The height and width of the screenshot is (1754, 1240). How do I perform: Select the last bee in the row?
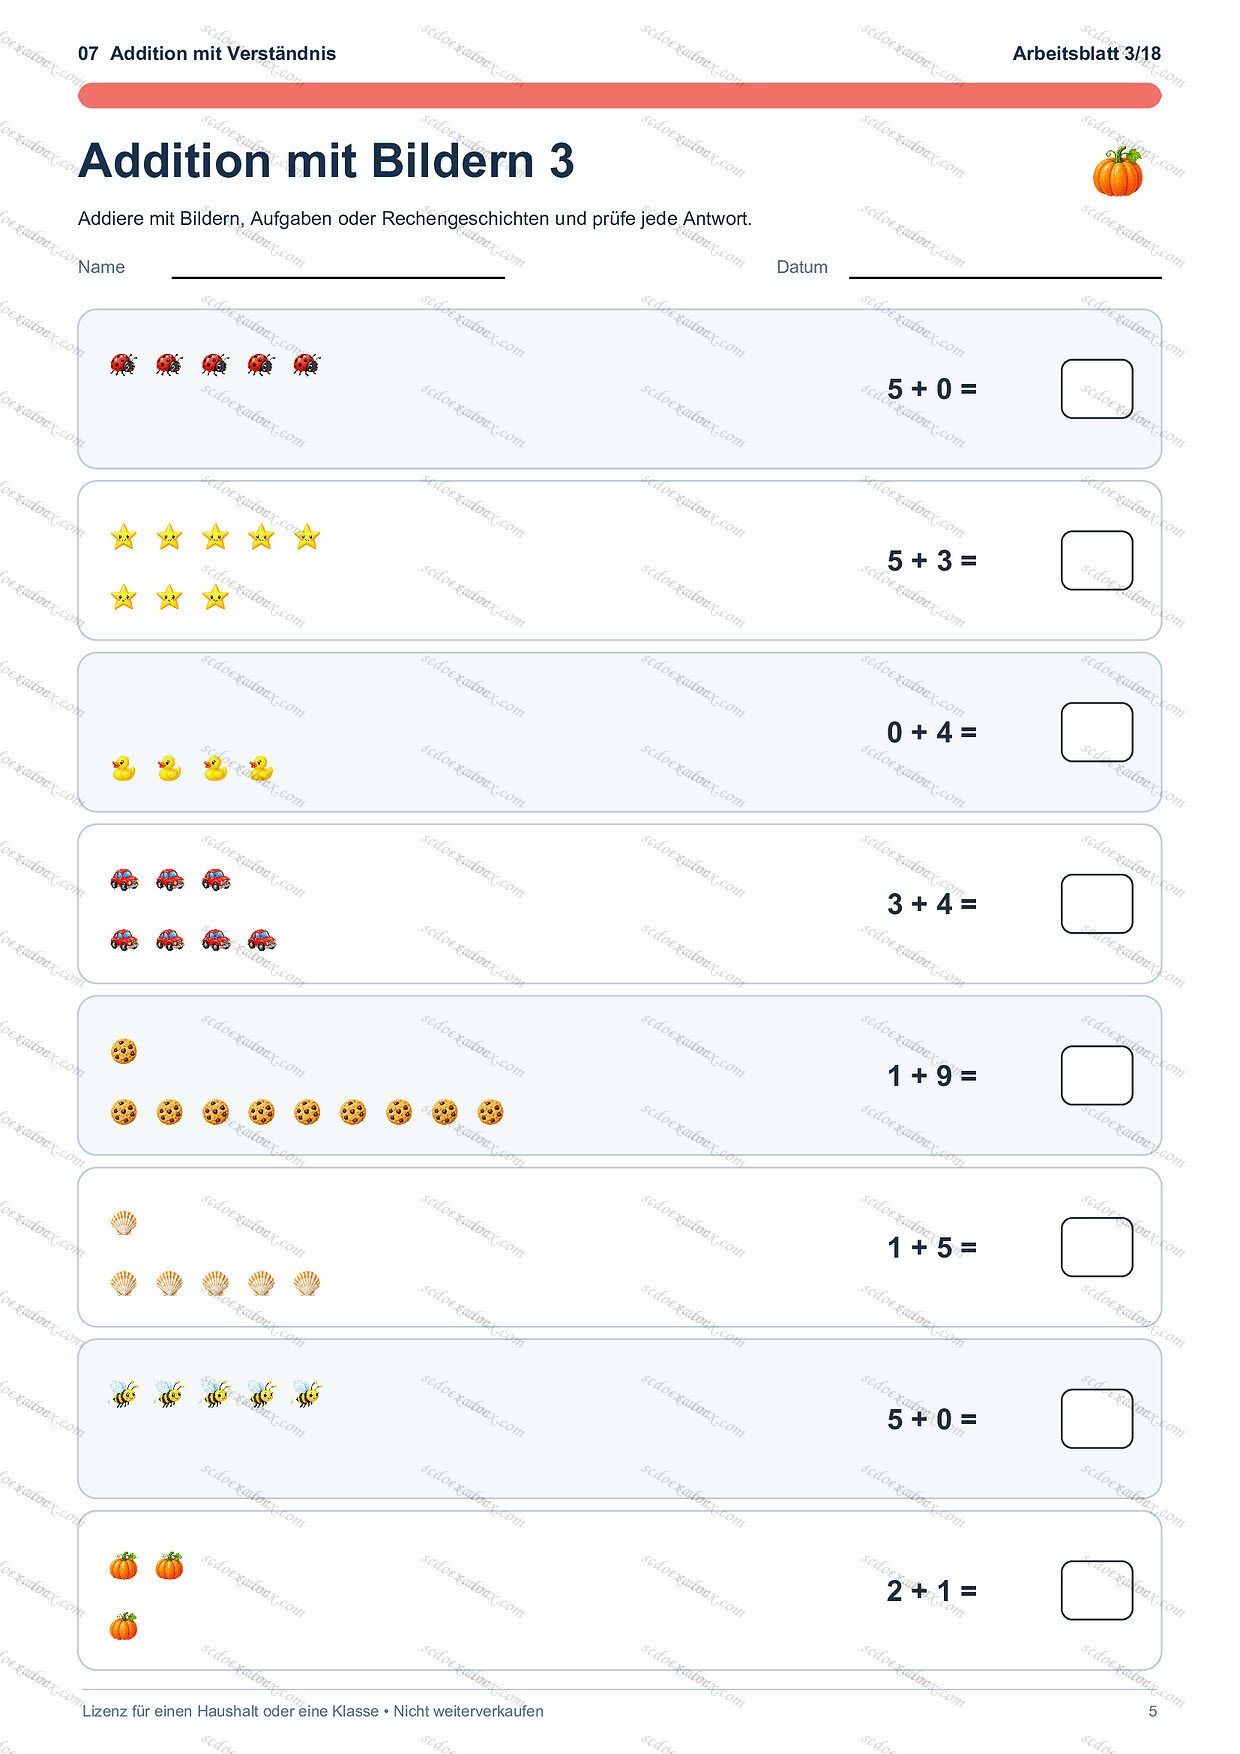pyautogui.click(x=307, y=1394)
